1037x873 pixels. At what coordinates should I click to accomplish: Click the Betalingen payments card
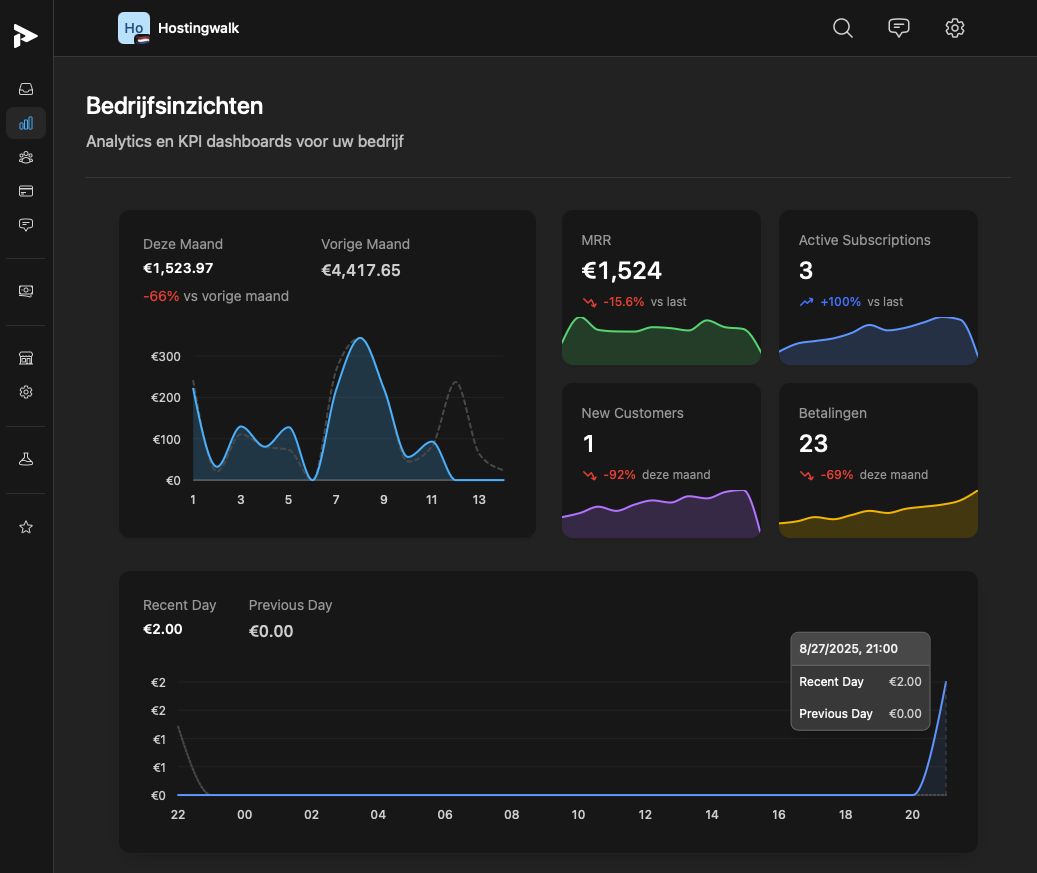878,460
